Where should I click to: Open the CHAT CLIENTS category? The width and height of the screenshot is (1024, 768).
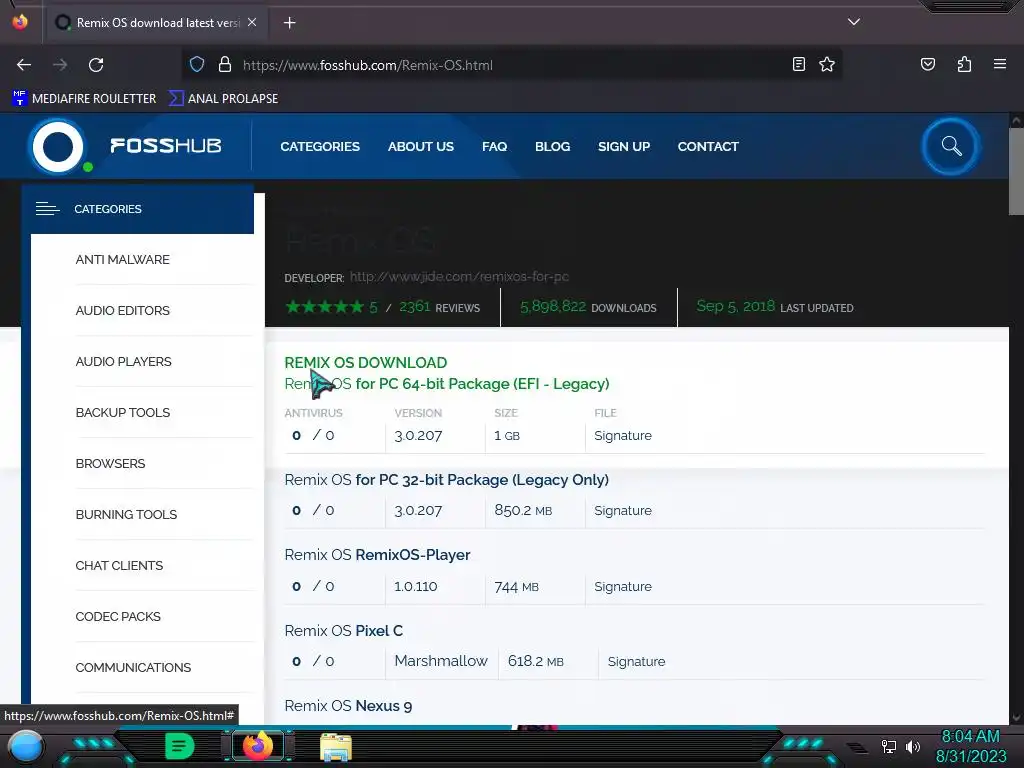(119, 565)
